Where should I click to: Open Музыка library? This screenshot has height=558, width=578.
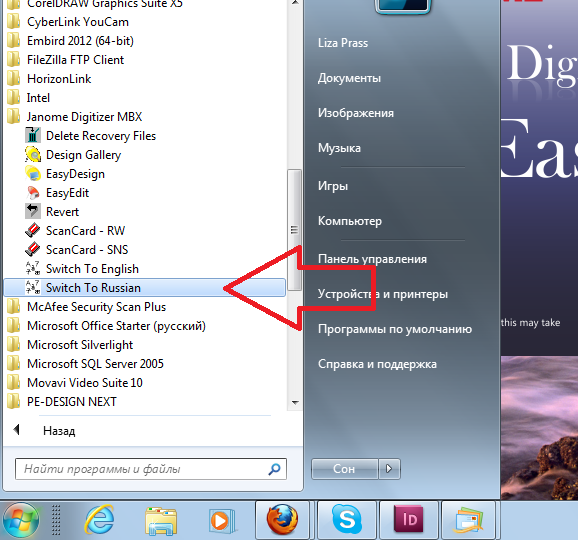point(339,148)
